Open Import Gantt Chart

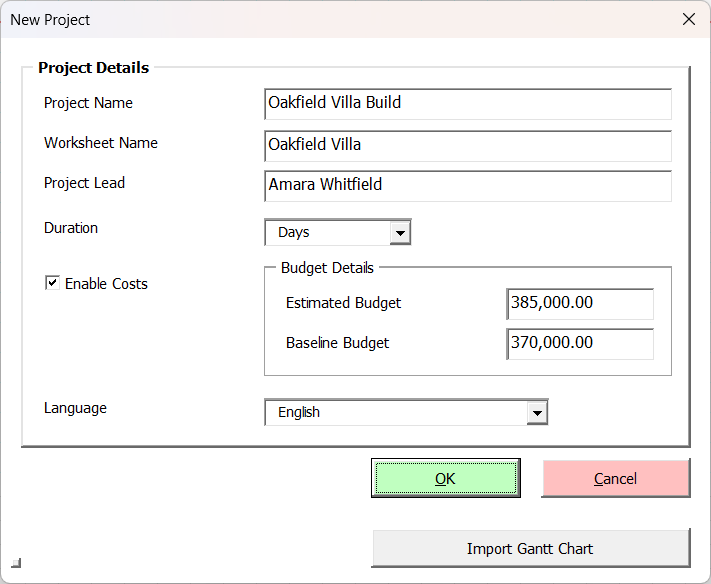[x=531, y=548]
